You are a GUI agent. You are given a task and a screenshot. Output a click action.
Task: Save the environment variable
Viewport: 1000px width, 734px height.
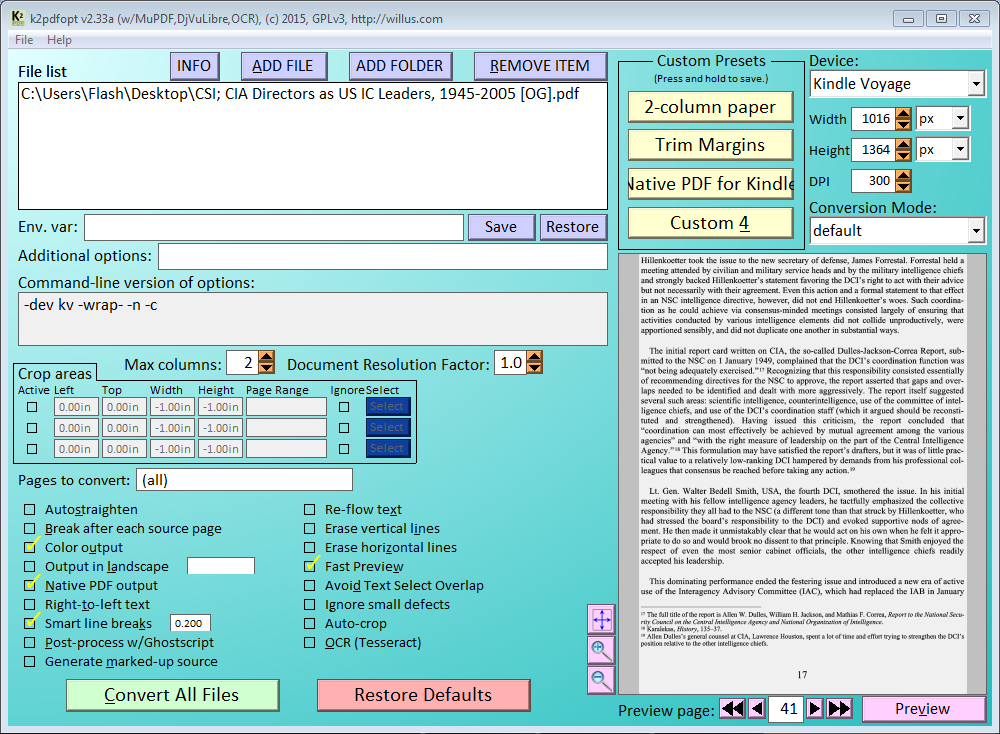coord(501,227)
